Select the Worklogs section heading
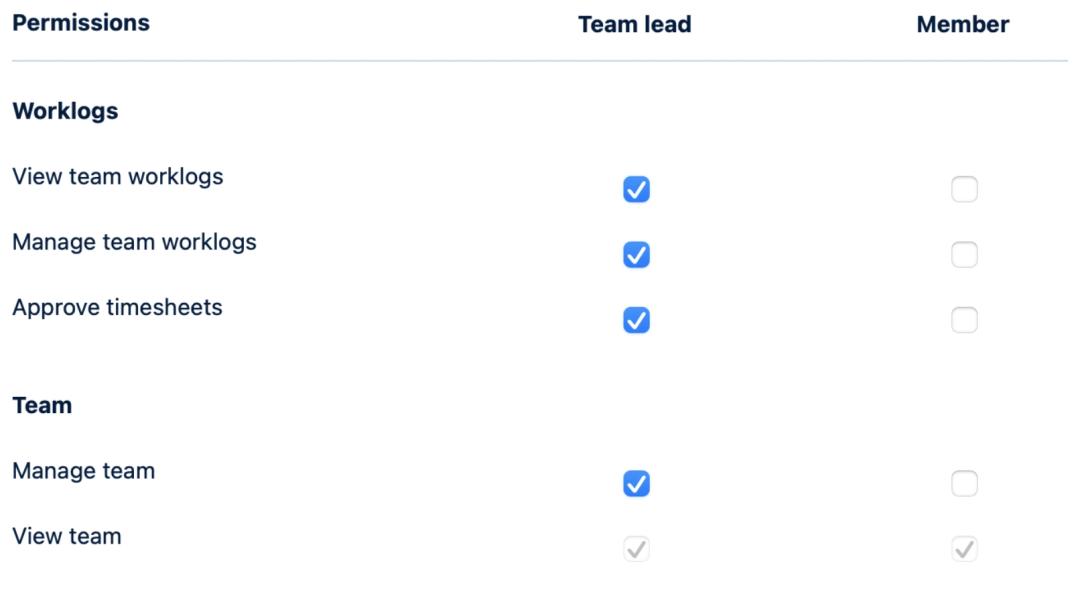 (x=65, y=111)
